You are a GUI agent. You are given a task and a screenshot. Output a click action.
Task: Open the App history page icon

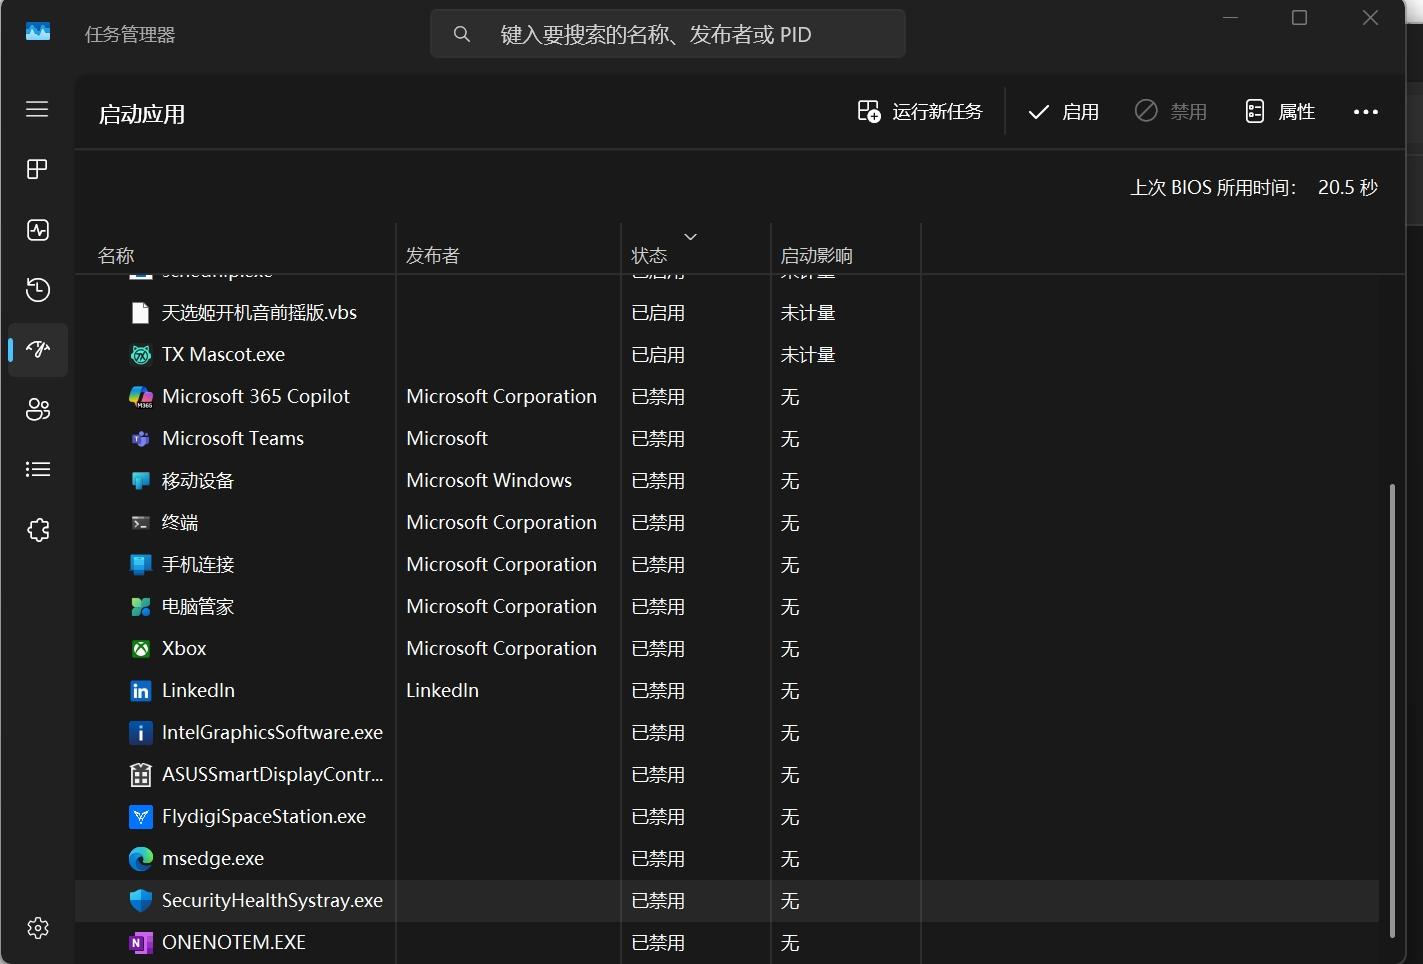click(x=37, y=290)
